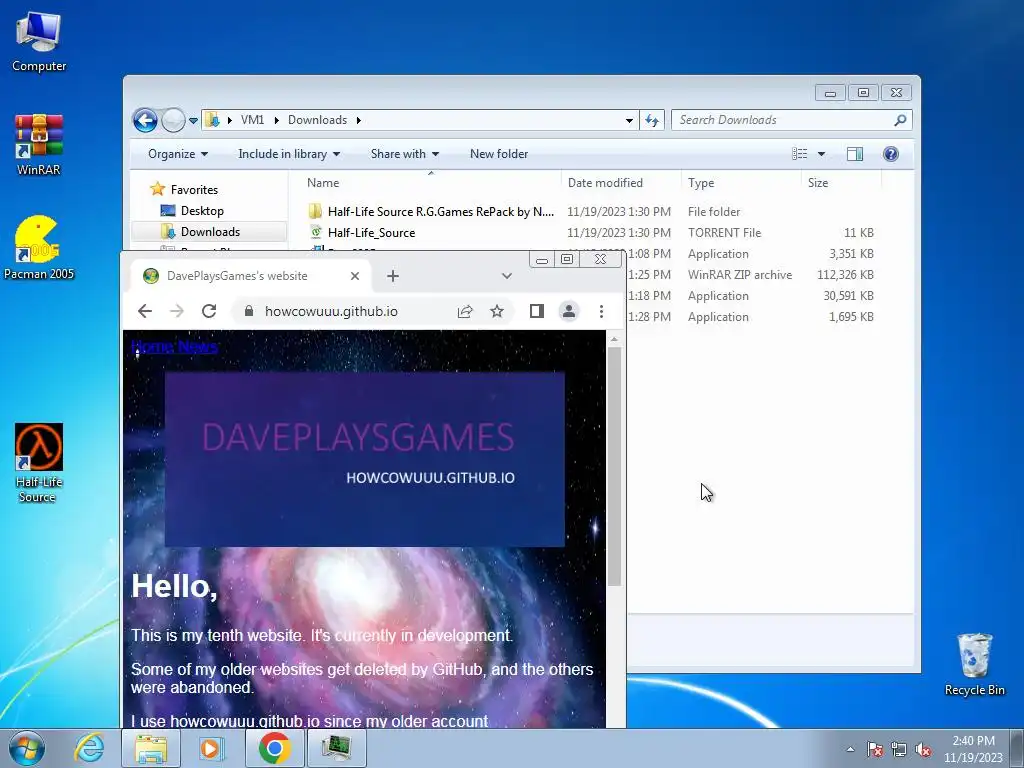
Task: Click scrollbar up arrow in Chrome
Action: 614,339
